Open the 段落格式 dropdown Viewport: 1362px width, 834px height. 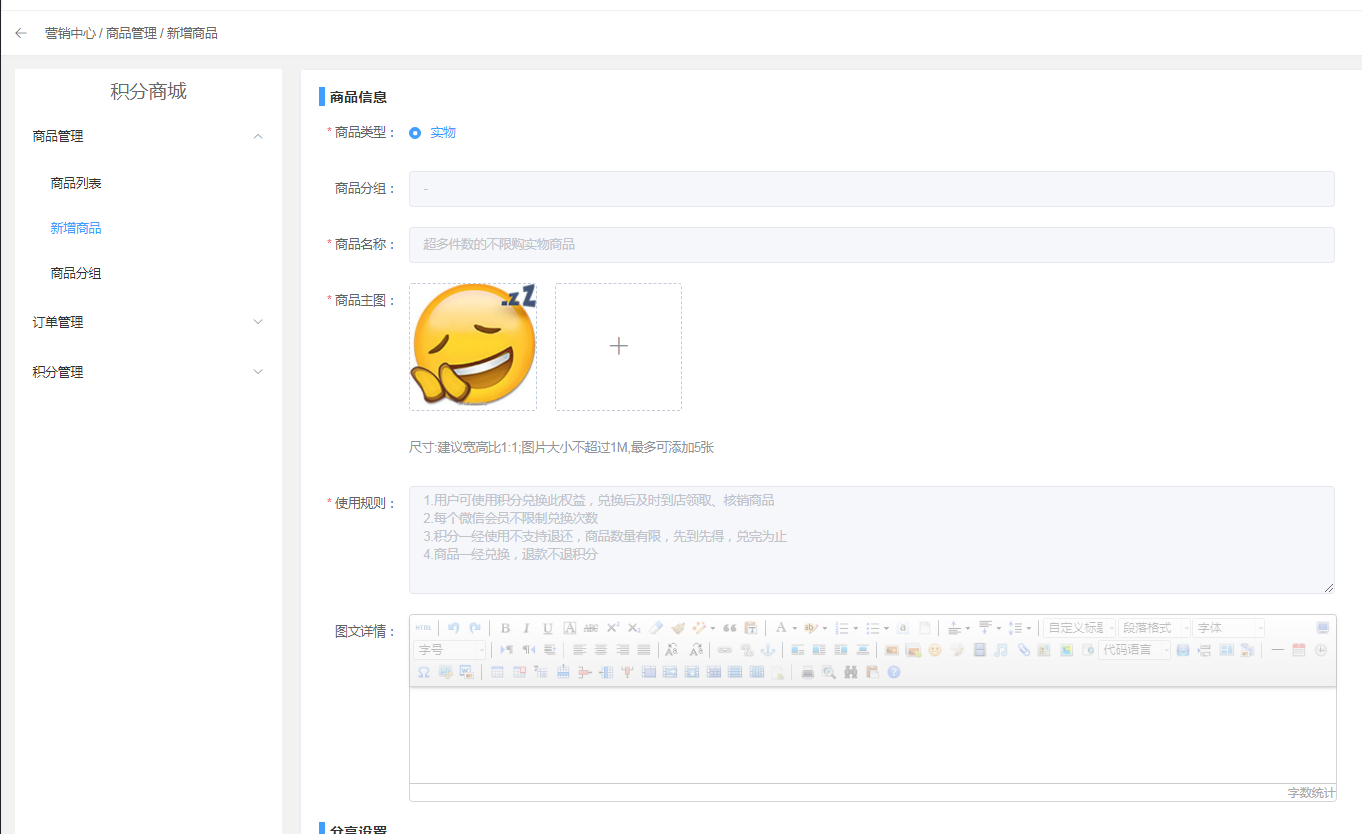1154,628
